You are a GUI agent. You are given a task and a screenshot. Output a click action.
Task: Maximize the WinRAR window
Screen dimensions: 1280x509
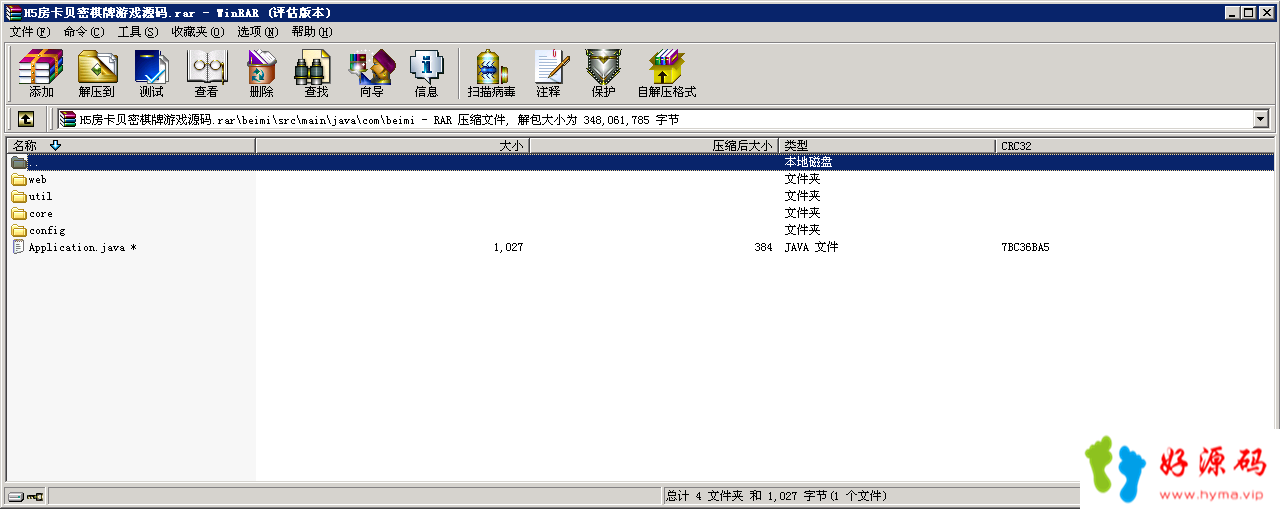[1248, 13]
